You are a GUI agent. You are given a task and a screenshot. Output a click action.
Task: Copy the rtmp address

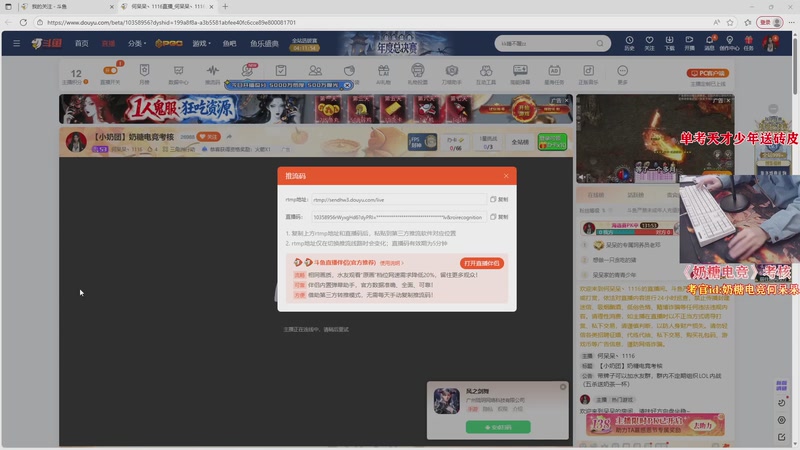(499, 199)
